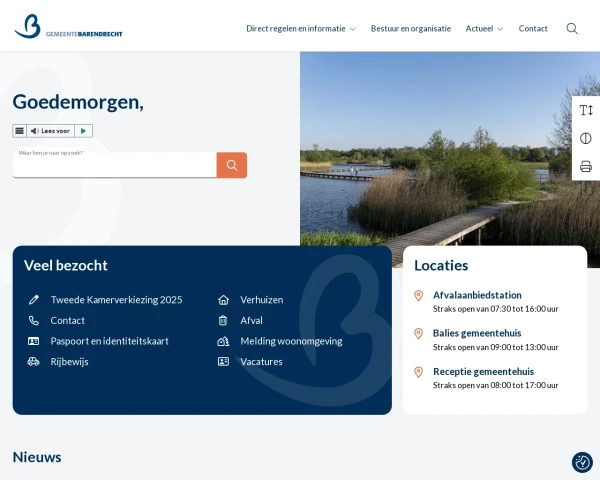Click the Lees voor speaker button
Image resolution: width=600 pixels, height=480 pixels.
tap(50, 131)
